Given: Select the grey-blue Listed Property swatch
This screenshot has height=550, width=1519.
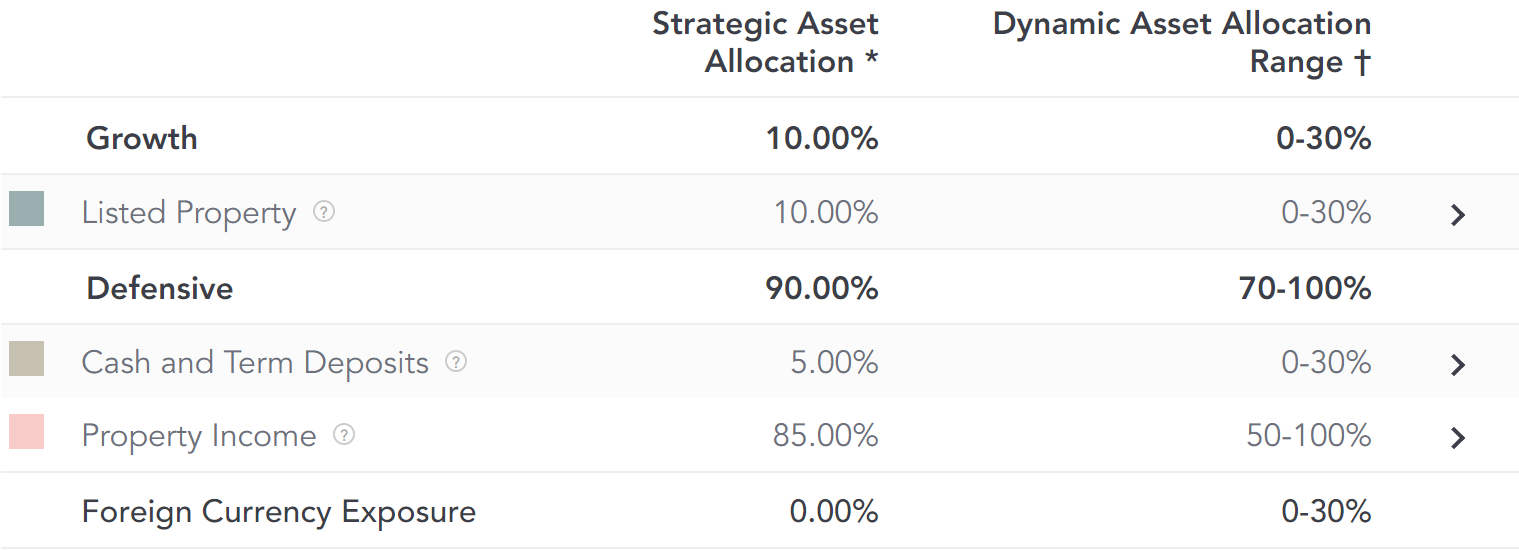Looking at the screenshot, I should click(26, 208).
